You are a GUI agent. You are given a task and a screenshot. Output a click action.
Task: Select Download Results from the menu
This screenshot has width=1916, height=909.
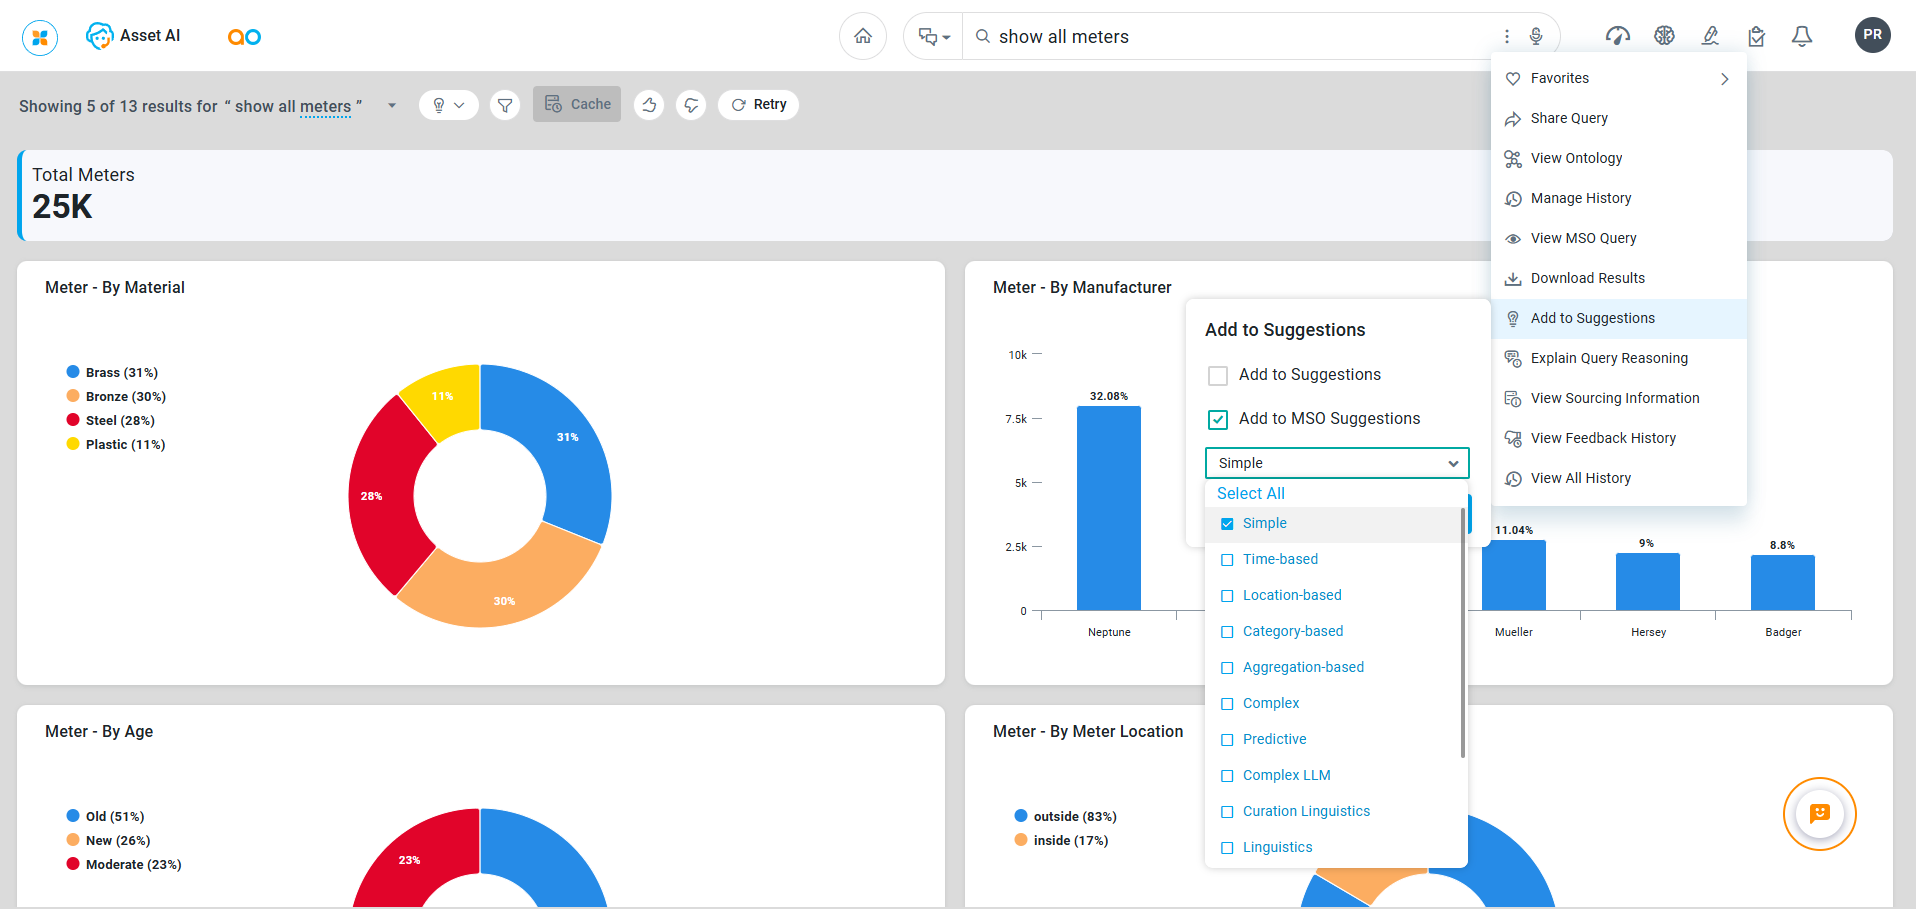pos(1587,278)
